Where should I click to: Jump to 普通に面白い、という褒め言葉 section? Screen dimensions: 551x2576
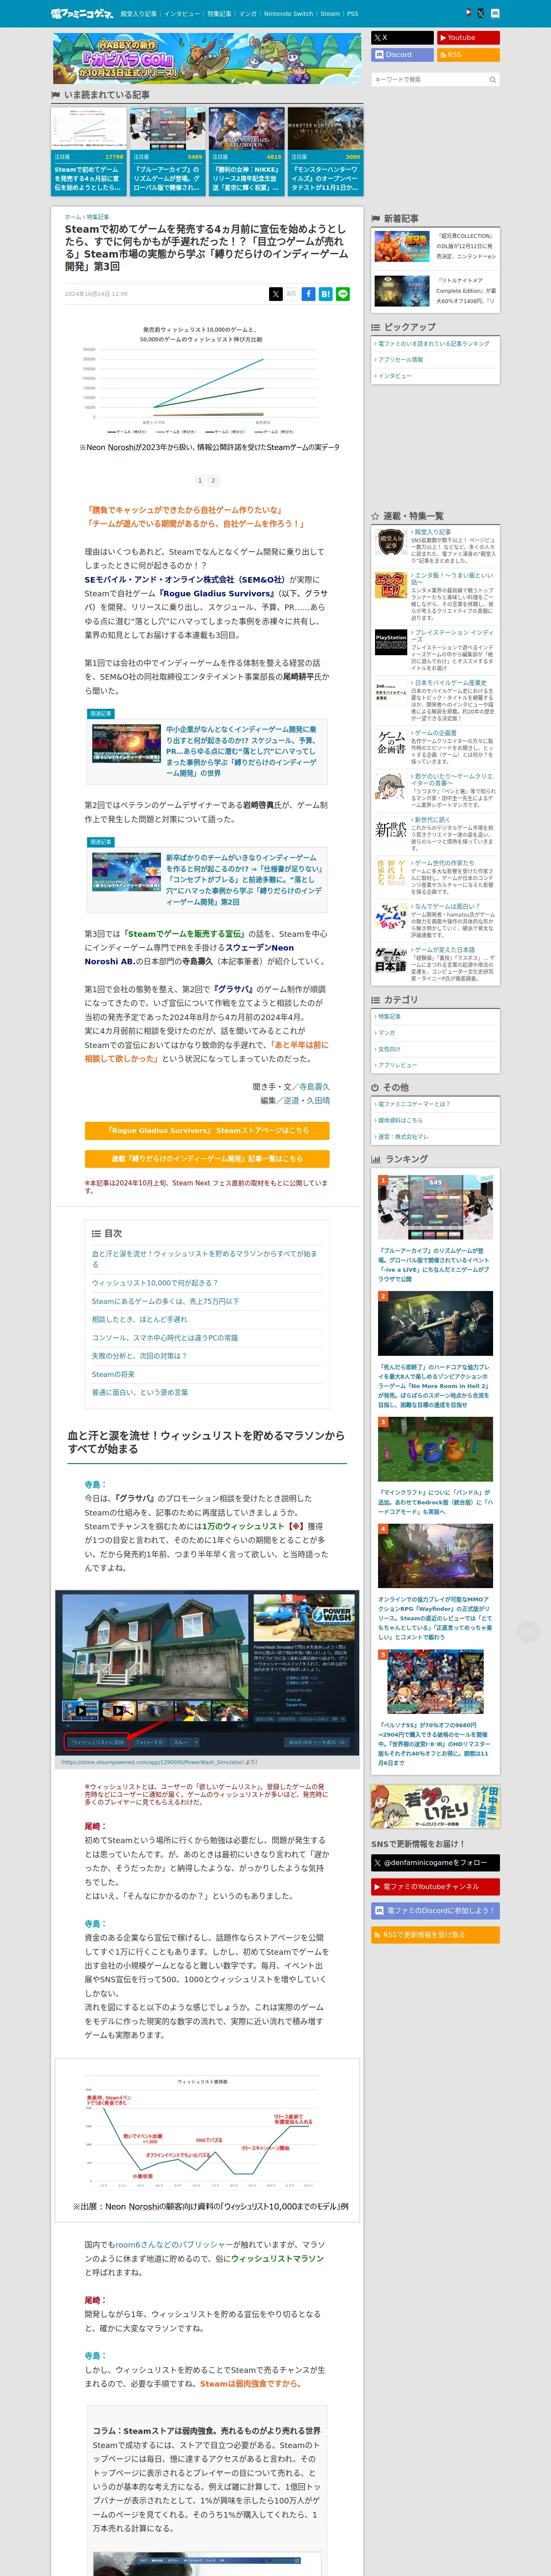tap(140, 1392)
